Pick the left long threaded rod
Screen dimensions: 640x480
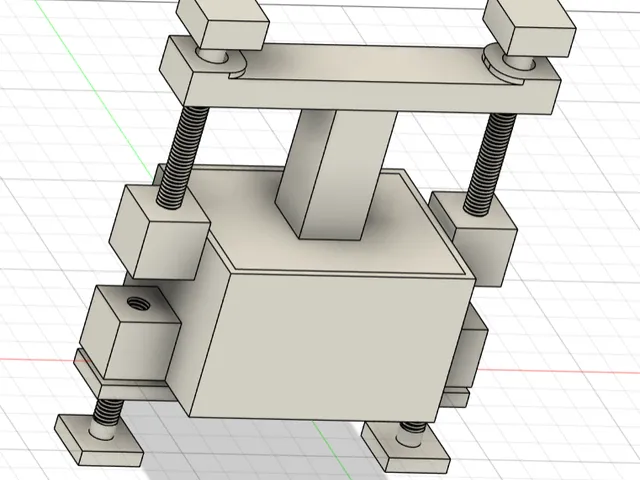tap(184, 157)
